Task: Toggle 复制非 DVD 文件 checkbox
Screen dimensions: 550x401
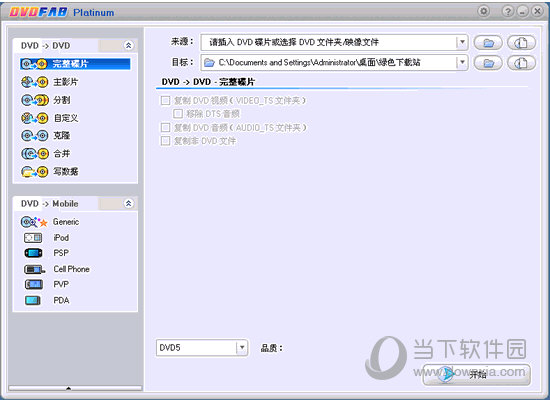Action: pyautogui.click(x=165, y=141)
